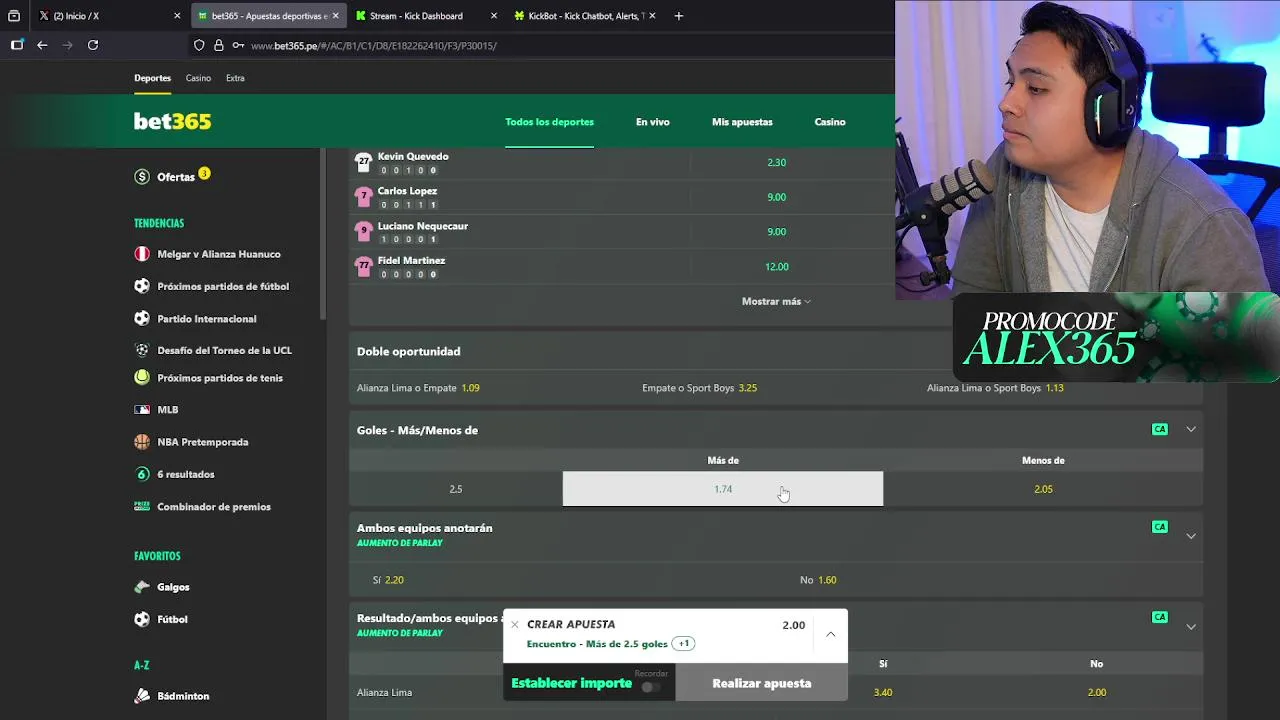1280x720 pixels.
Task: Click the Combinador de premios icon
Action: click(142, 507)
